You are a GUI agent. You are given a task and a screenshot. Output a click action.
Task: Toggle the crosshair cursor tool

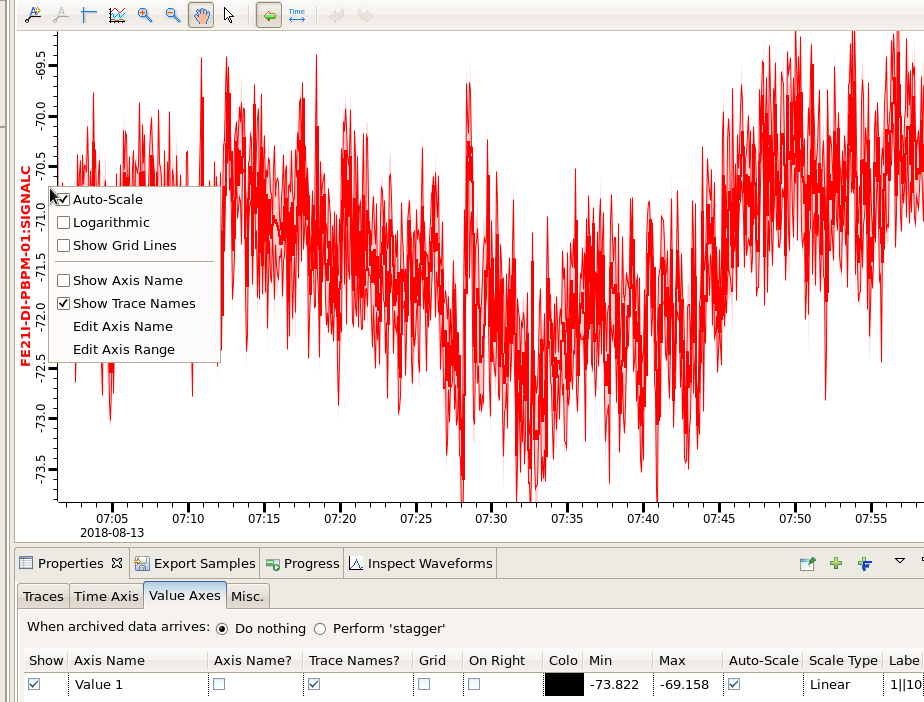[x=88, y=15]
